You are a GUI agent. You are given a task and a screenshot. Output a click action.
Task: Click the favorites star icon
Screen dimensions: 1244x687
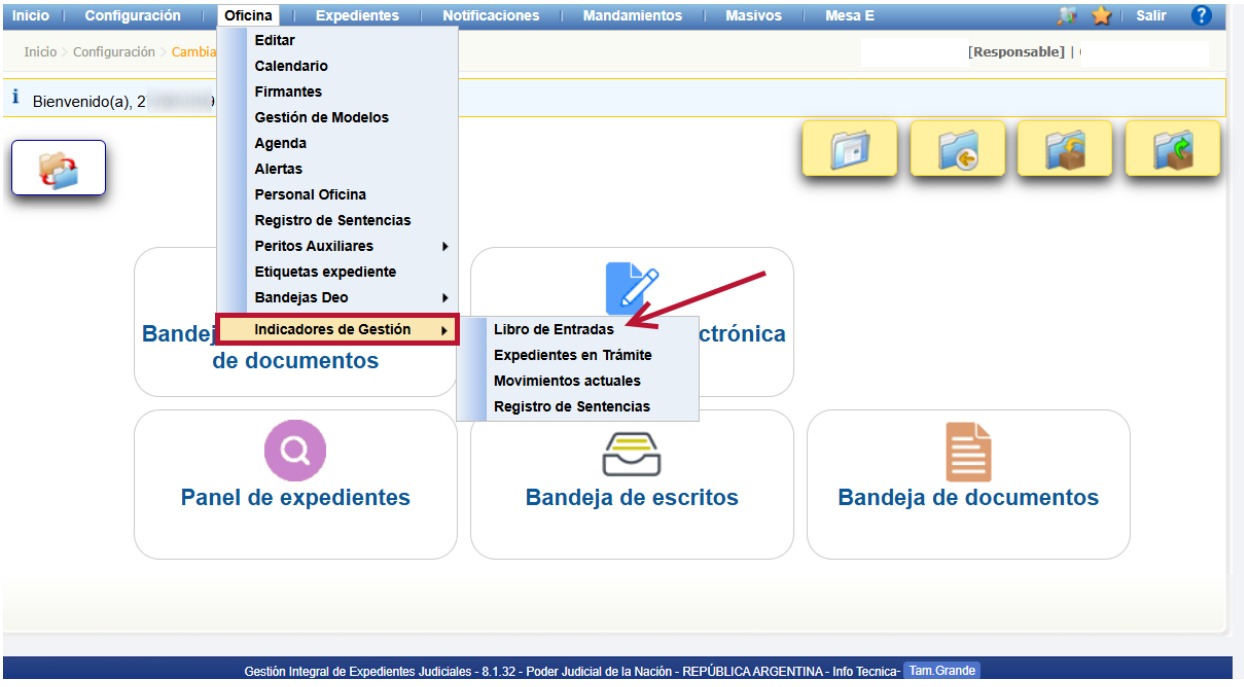pos(1101,15)
